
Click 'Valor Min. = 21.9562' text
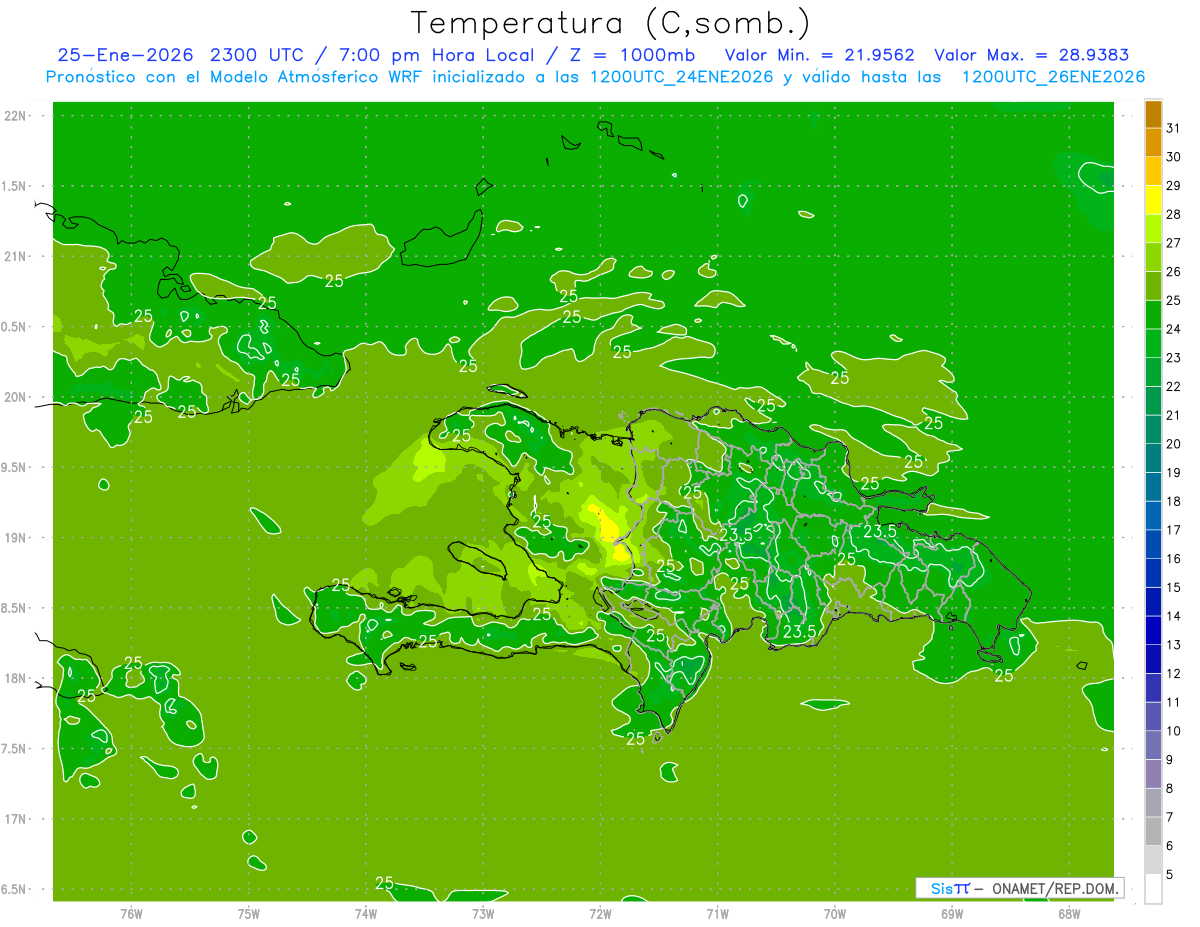click(x=820, y=55)
